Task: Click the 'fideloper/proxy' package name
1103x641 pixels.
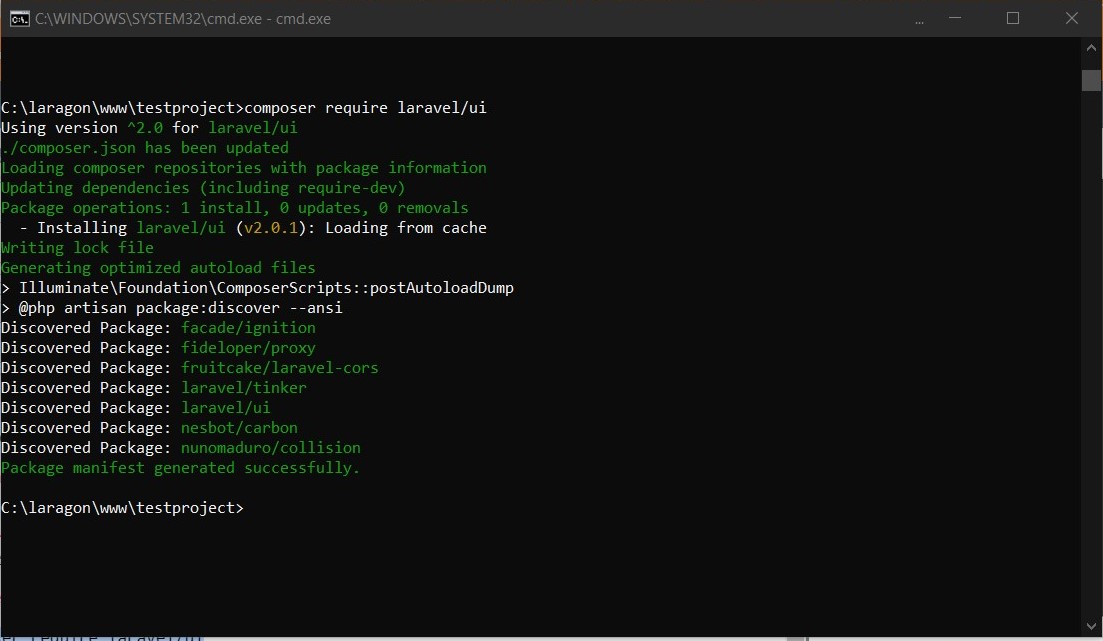Action: pos(248,348)
